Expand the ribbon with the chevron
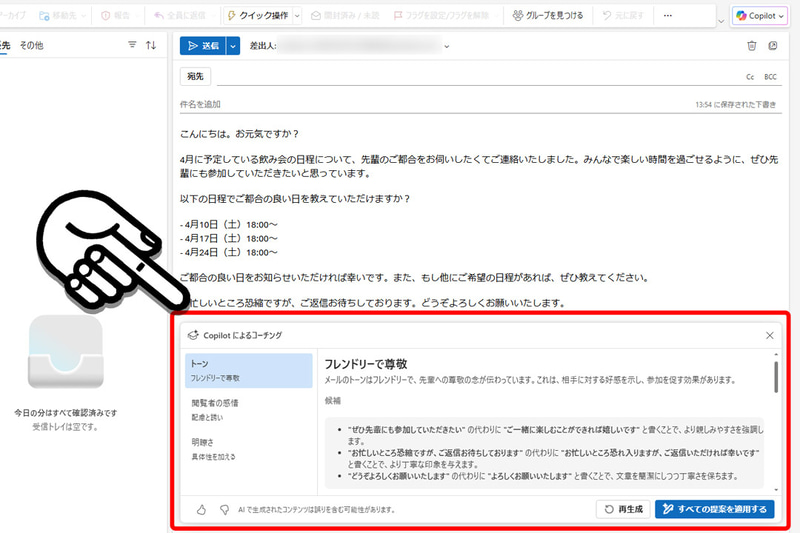Image resolution: width=800 pixels, height=533 pixels. (x=720, y=21)
